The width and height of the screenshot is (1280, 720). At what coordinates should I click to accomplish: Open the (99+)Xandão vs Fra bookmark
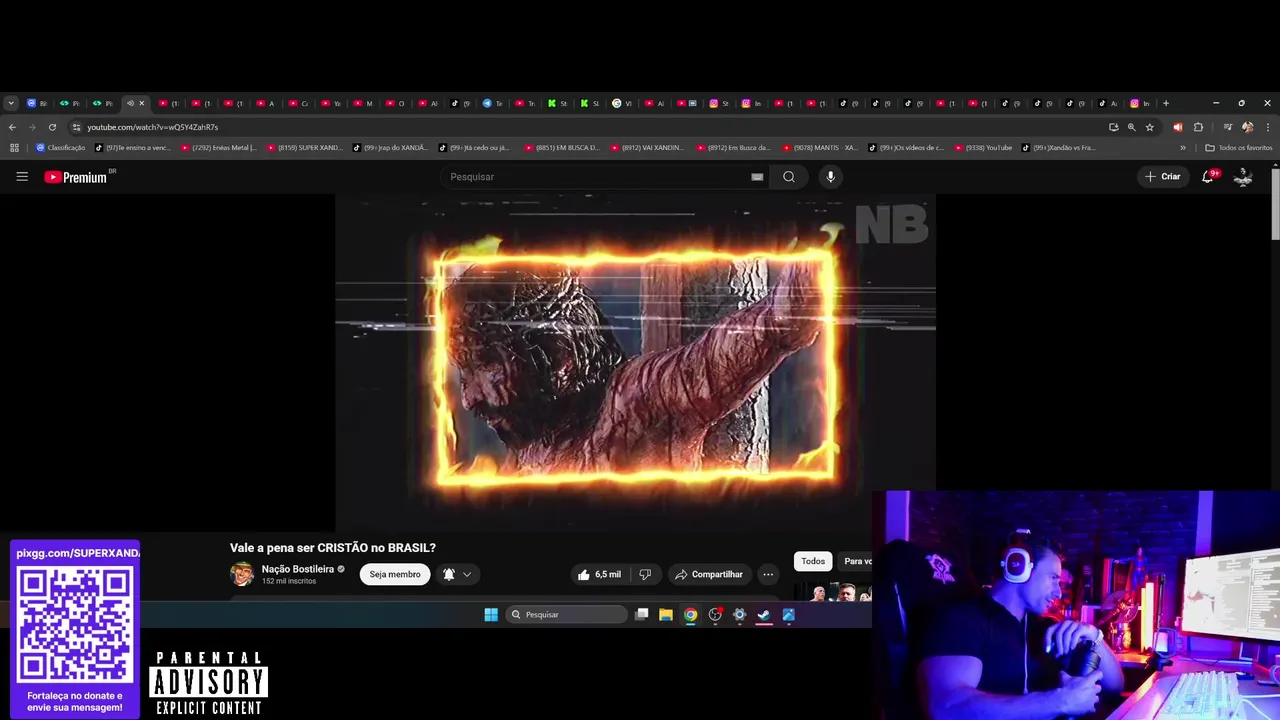click(x=1059, y=148)
